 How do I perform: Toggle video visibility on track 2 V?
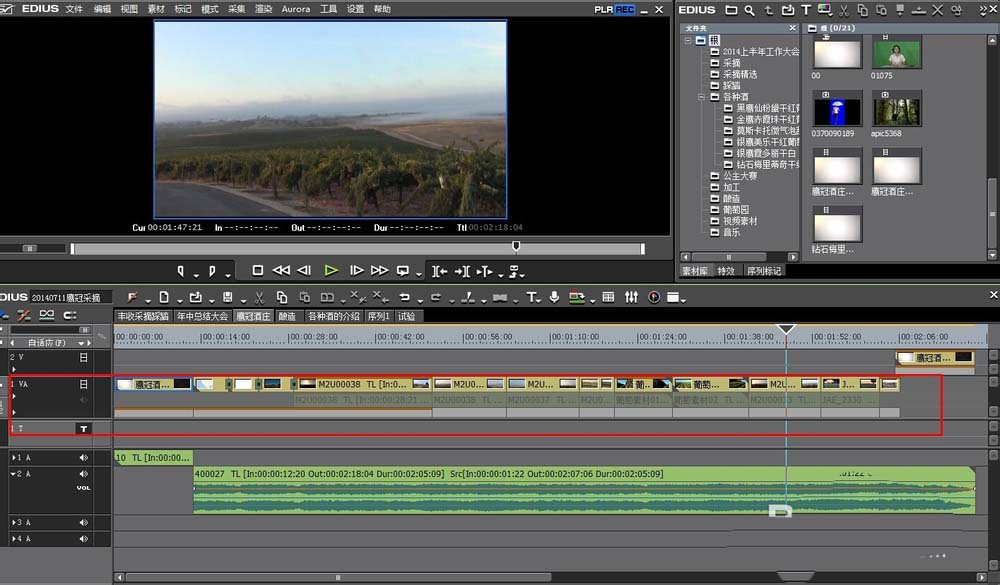[84, 358]
